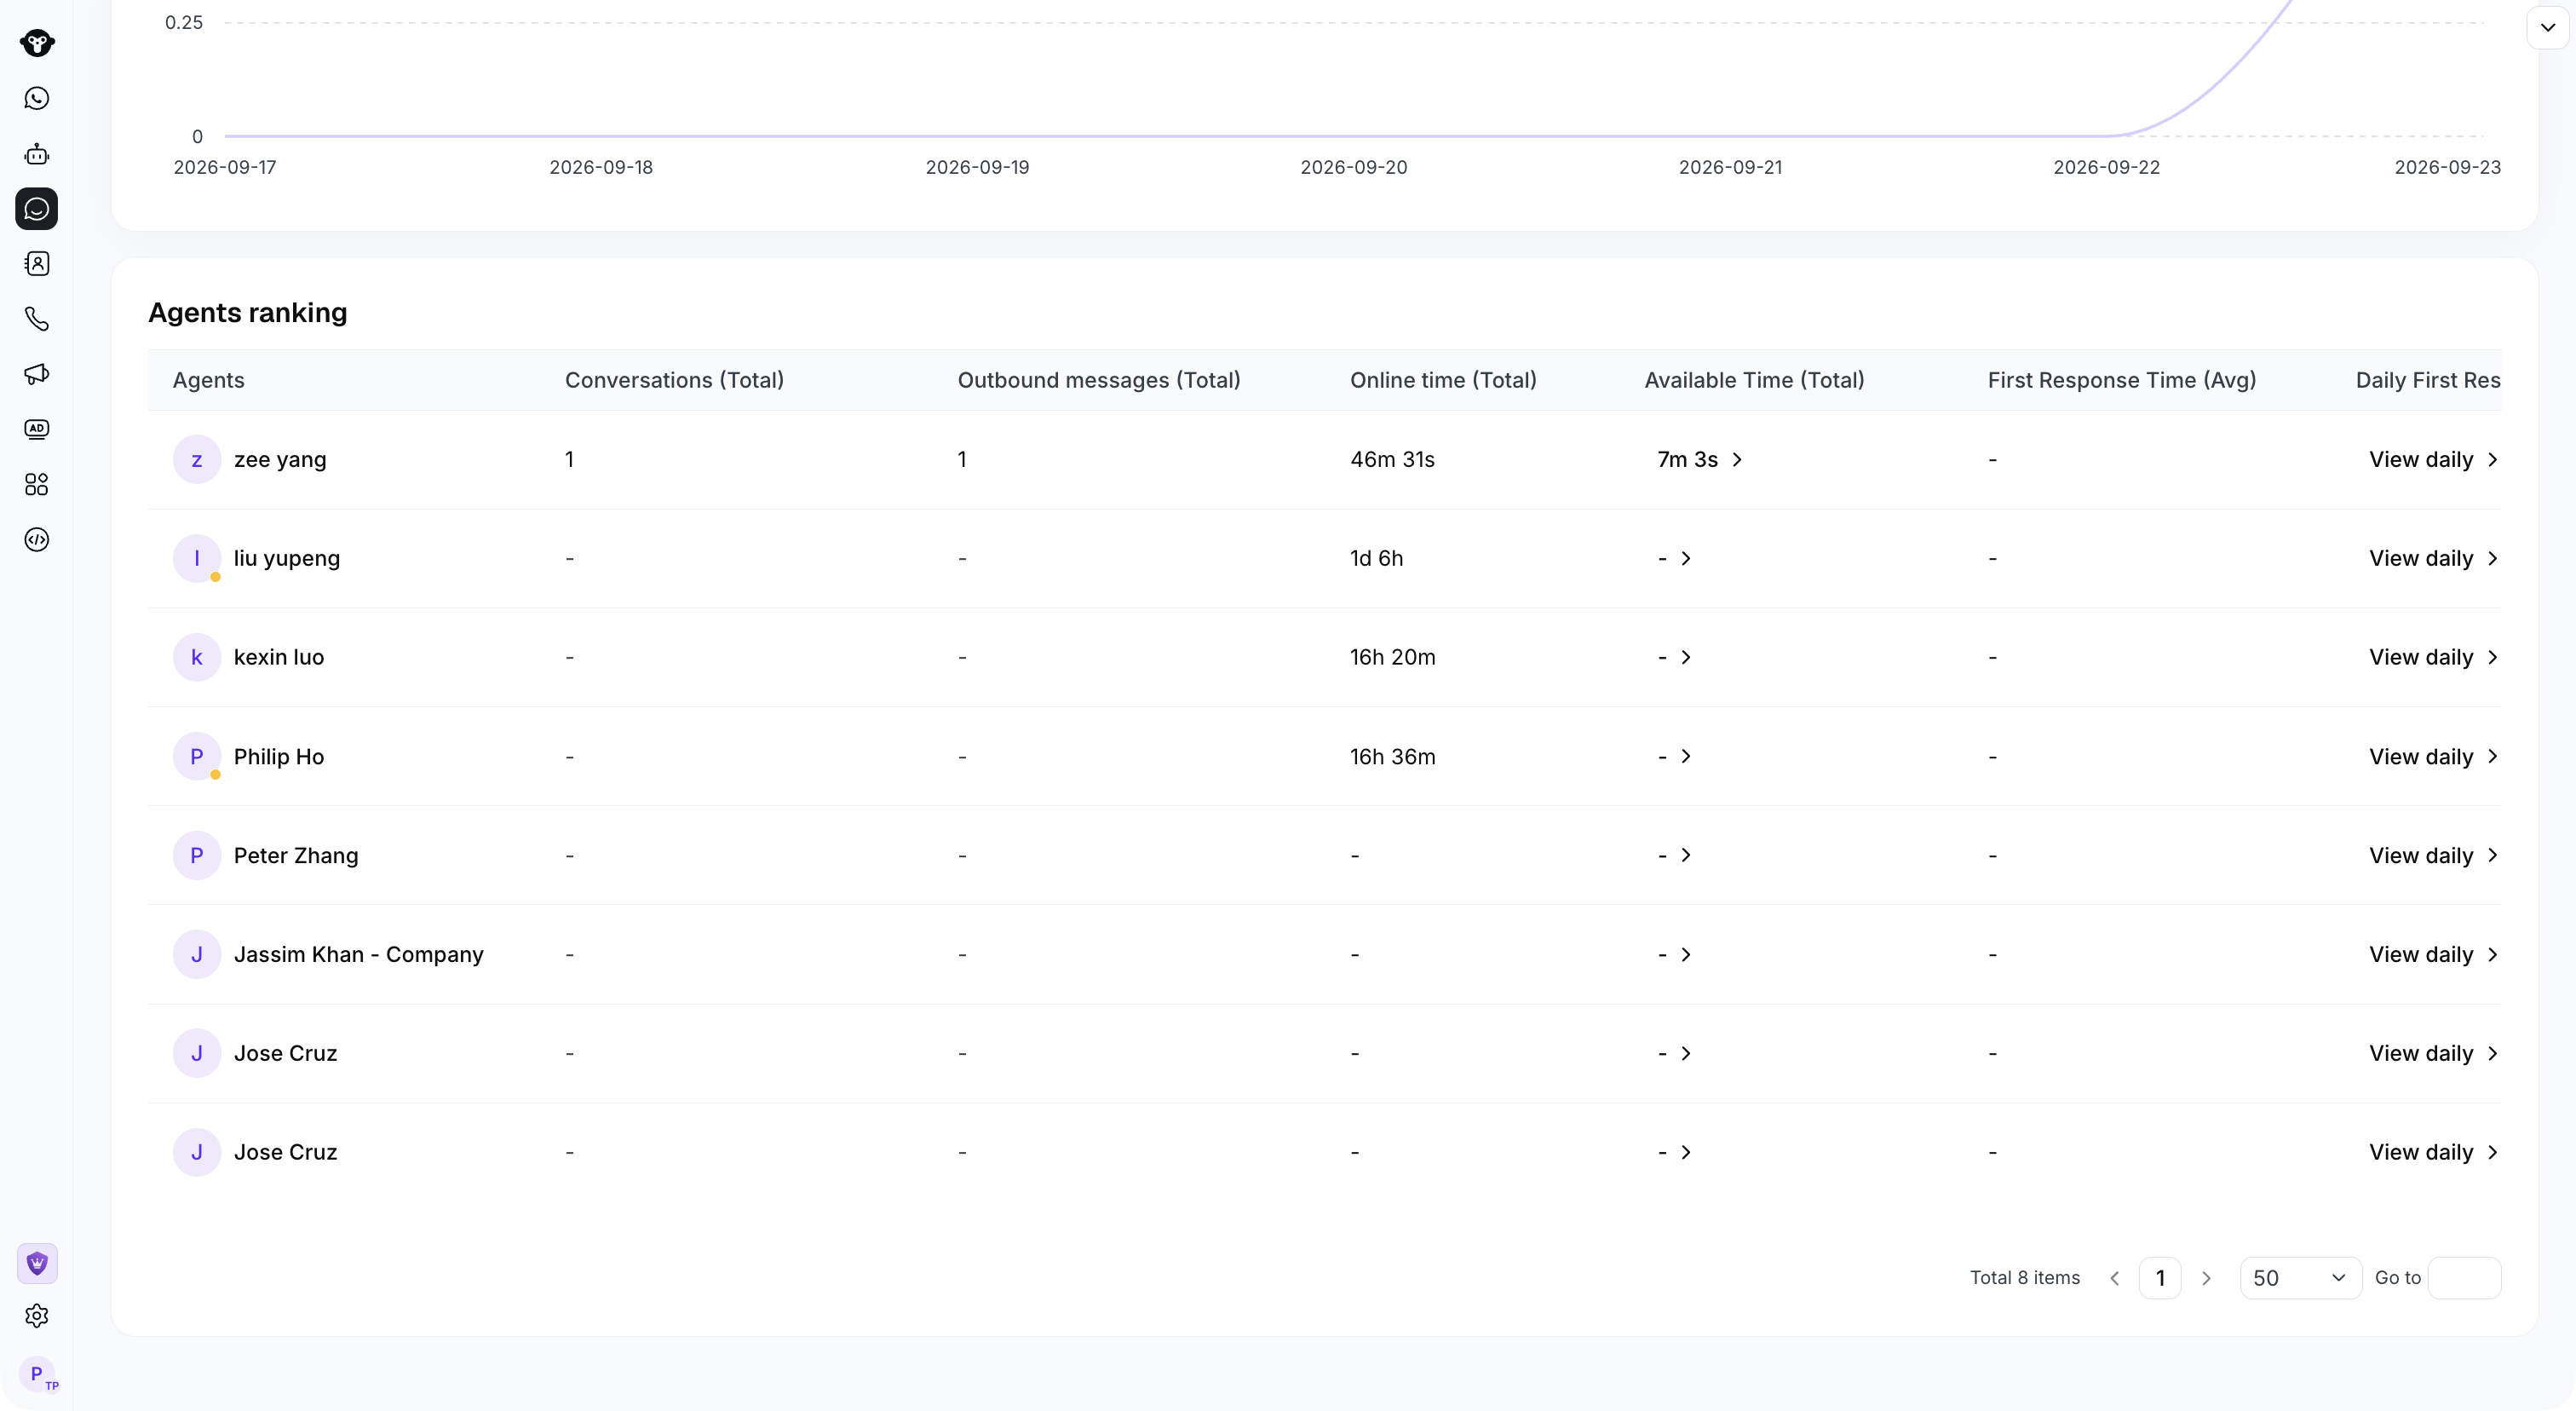Expand zee yang available time 7m 3s

1700,459
